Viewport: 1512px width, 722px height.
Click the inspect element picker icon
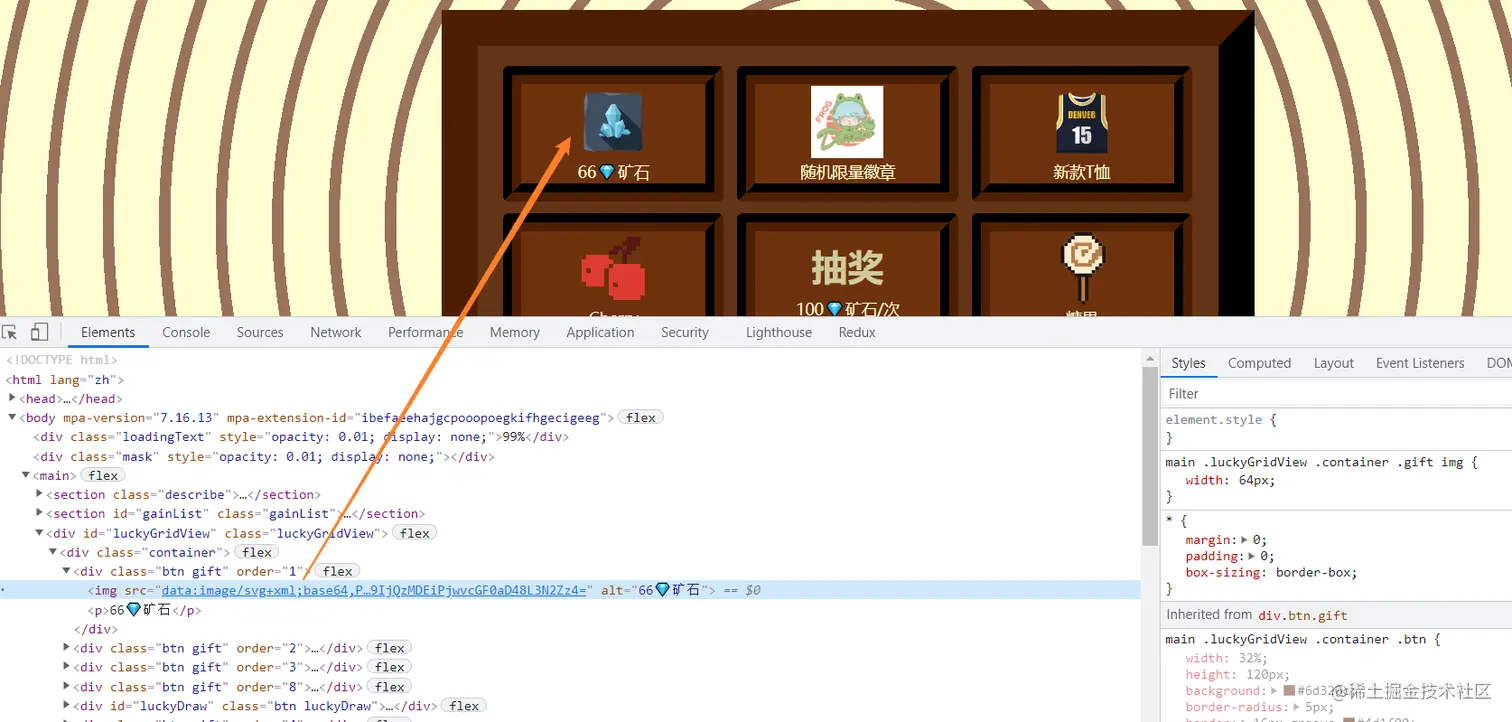coord(10,332)
